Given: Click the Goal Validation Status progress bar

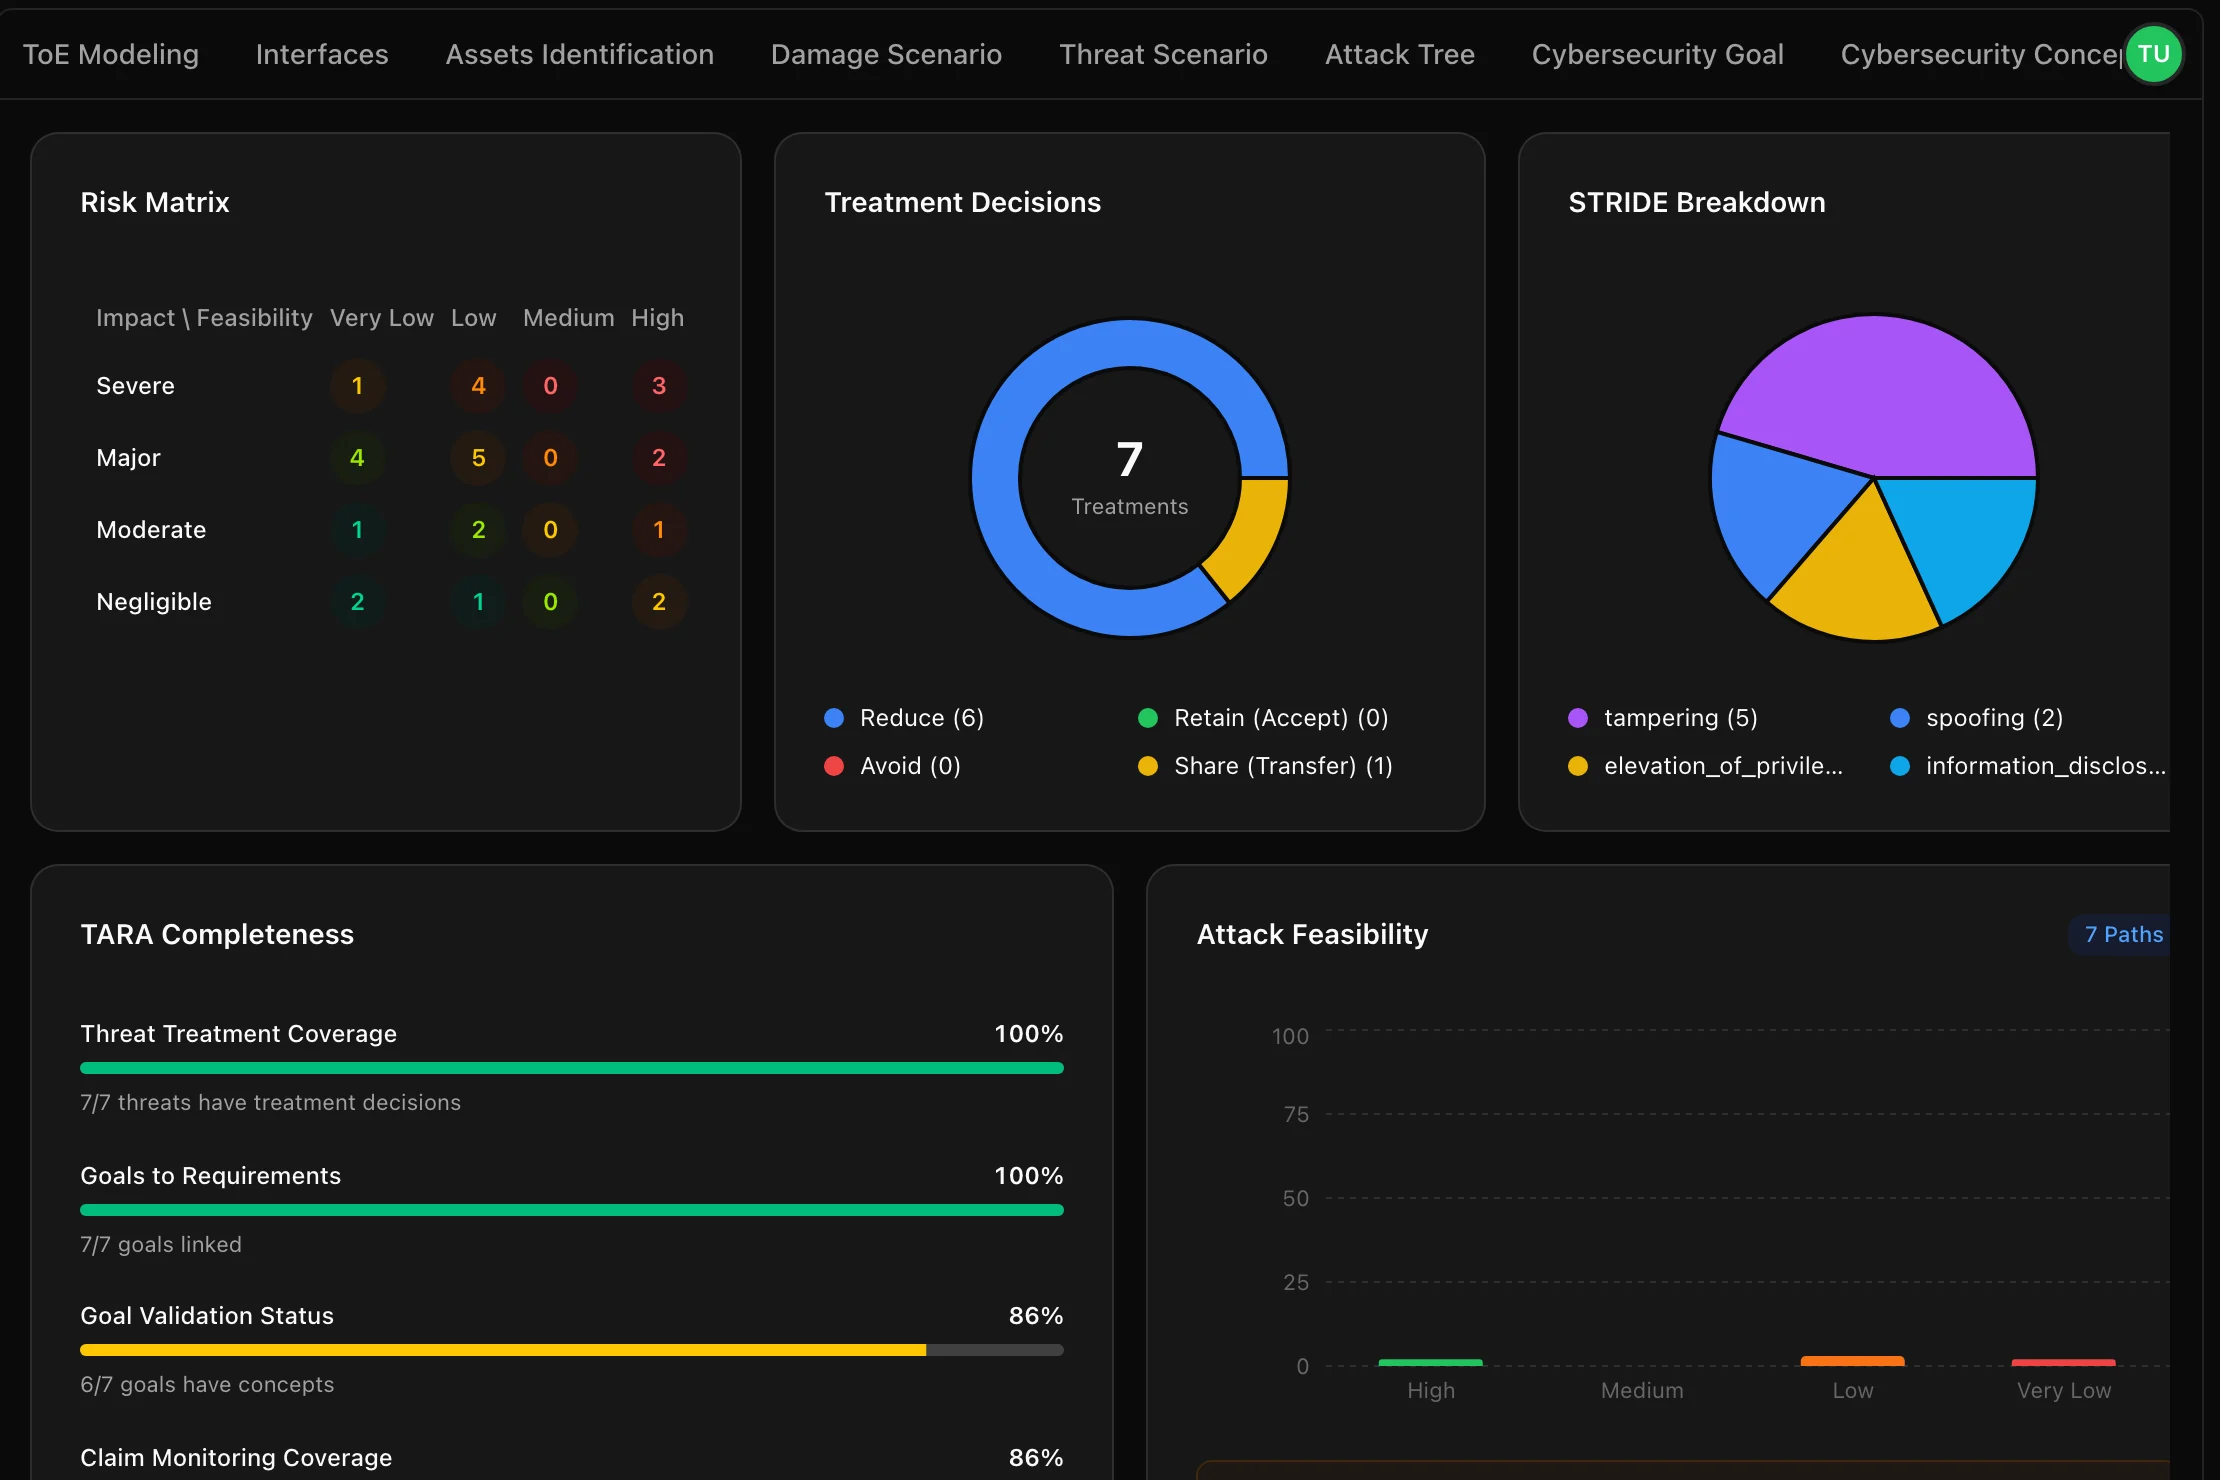Looking at the screenshot, I should (x=572, y=1350).
